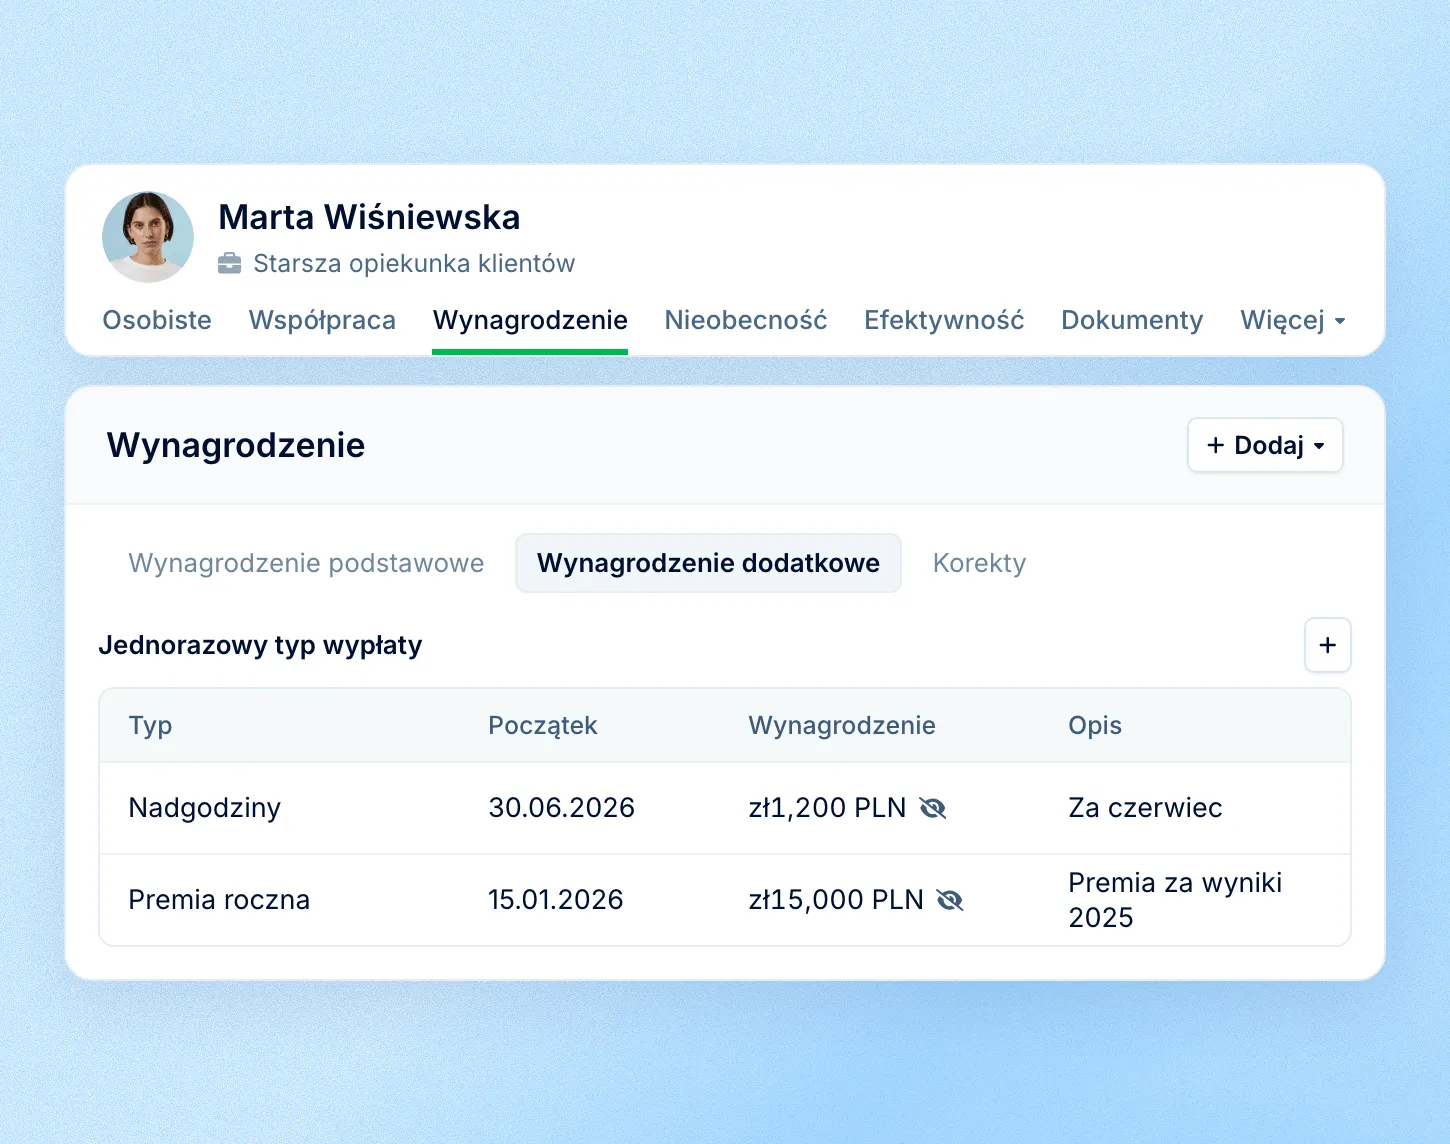Click the date 30.06.2026
Image resolution: width=1450 pixels, height=1144 pixels.
click(561, 808)
